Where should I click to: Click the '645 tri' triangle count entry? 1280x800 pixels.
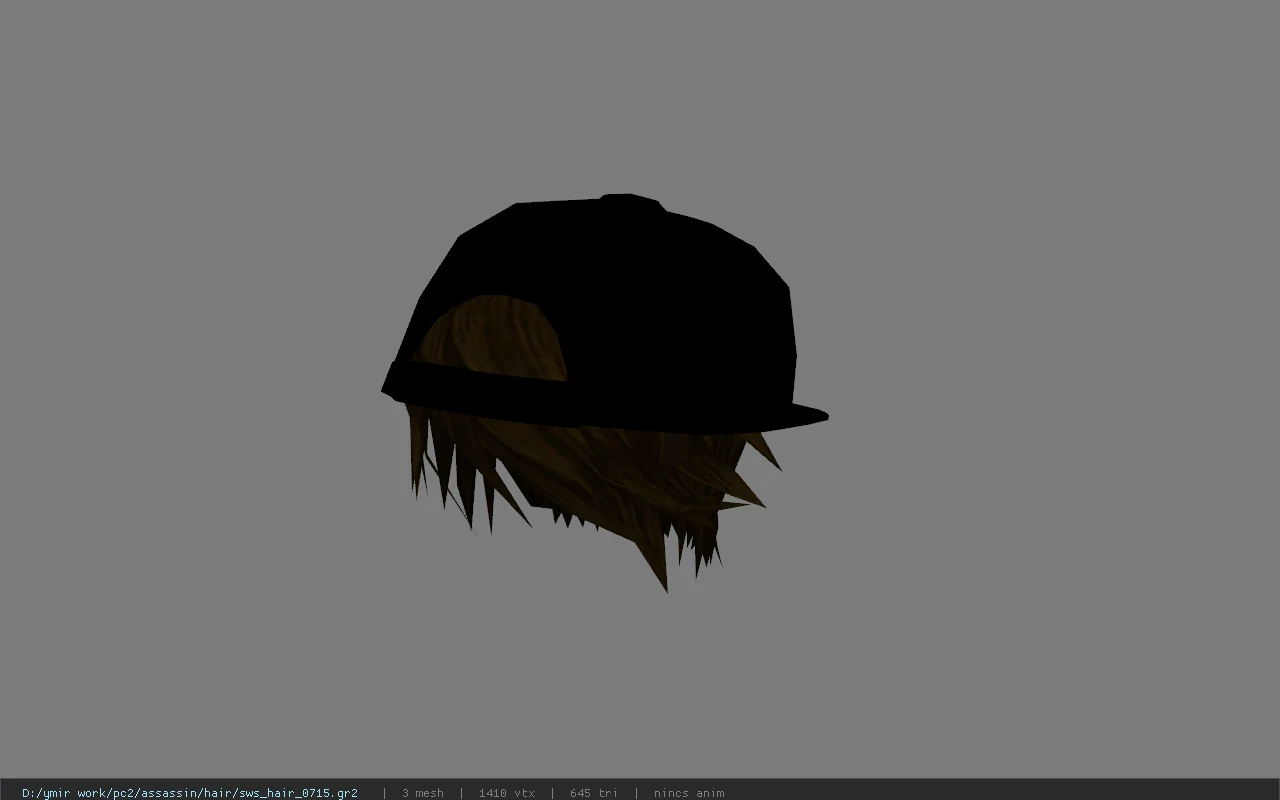click(x=594, y=793)
